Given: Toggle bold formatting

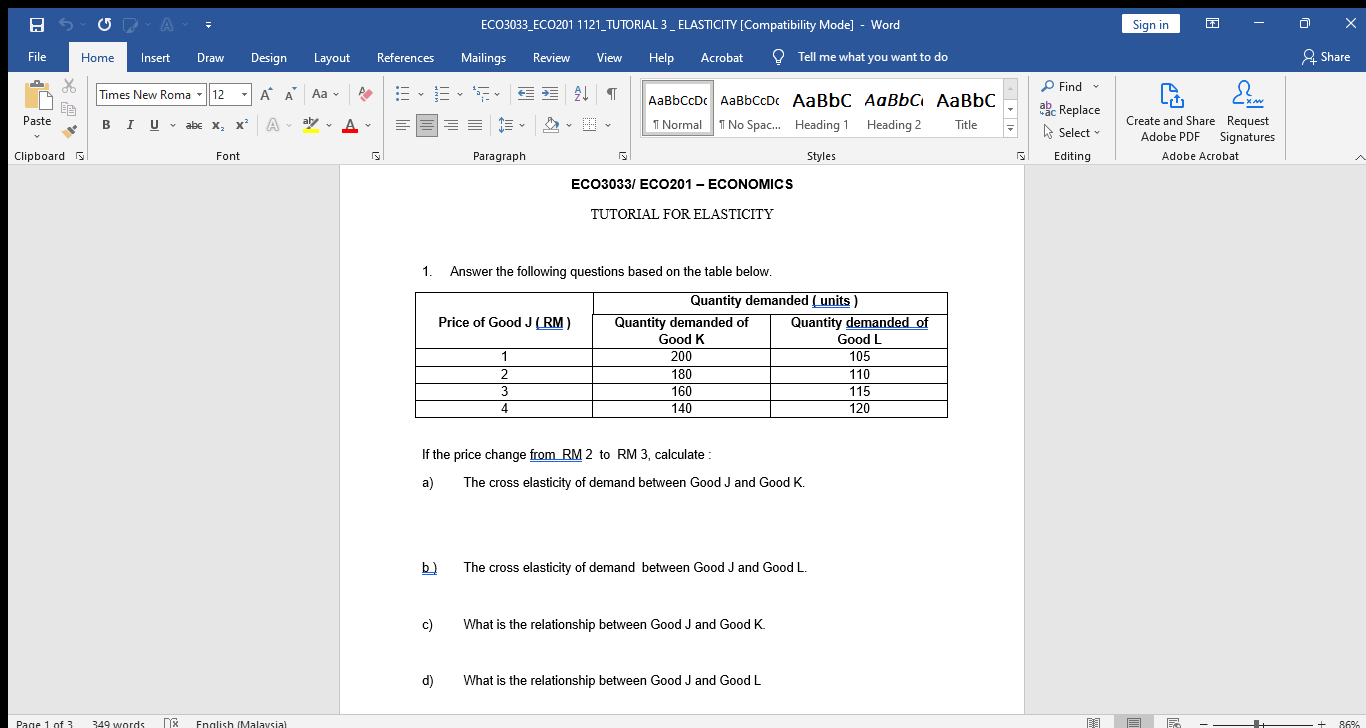Looking at the screenshot, I should coord(106,125).
